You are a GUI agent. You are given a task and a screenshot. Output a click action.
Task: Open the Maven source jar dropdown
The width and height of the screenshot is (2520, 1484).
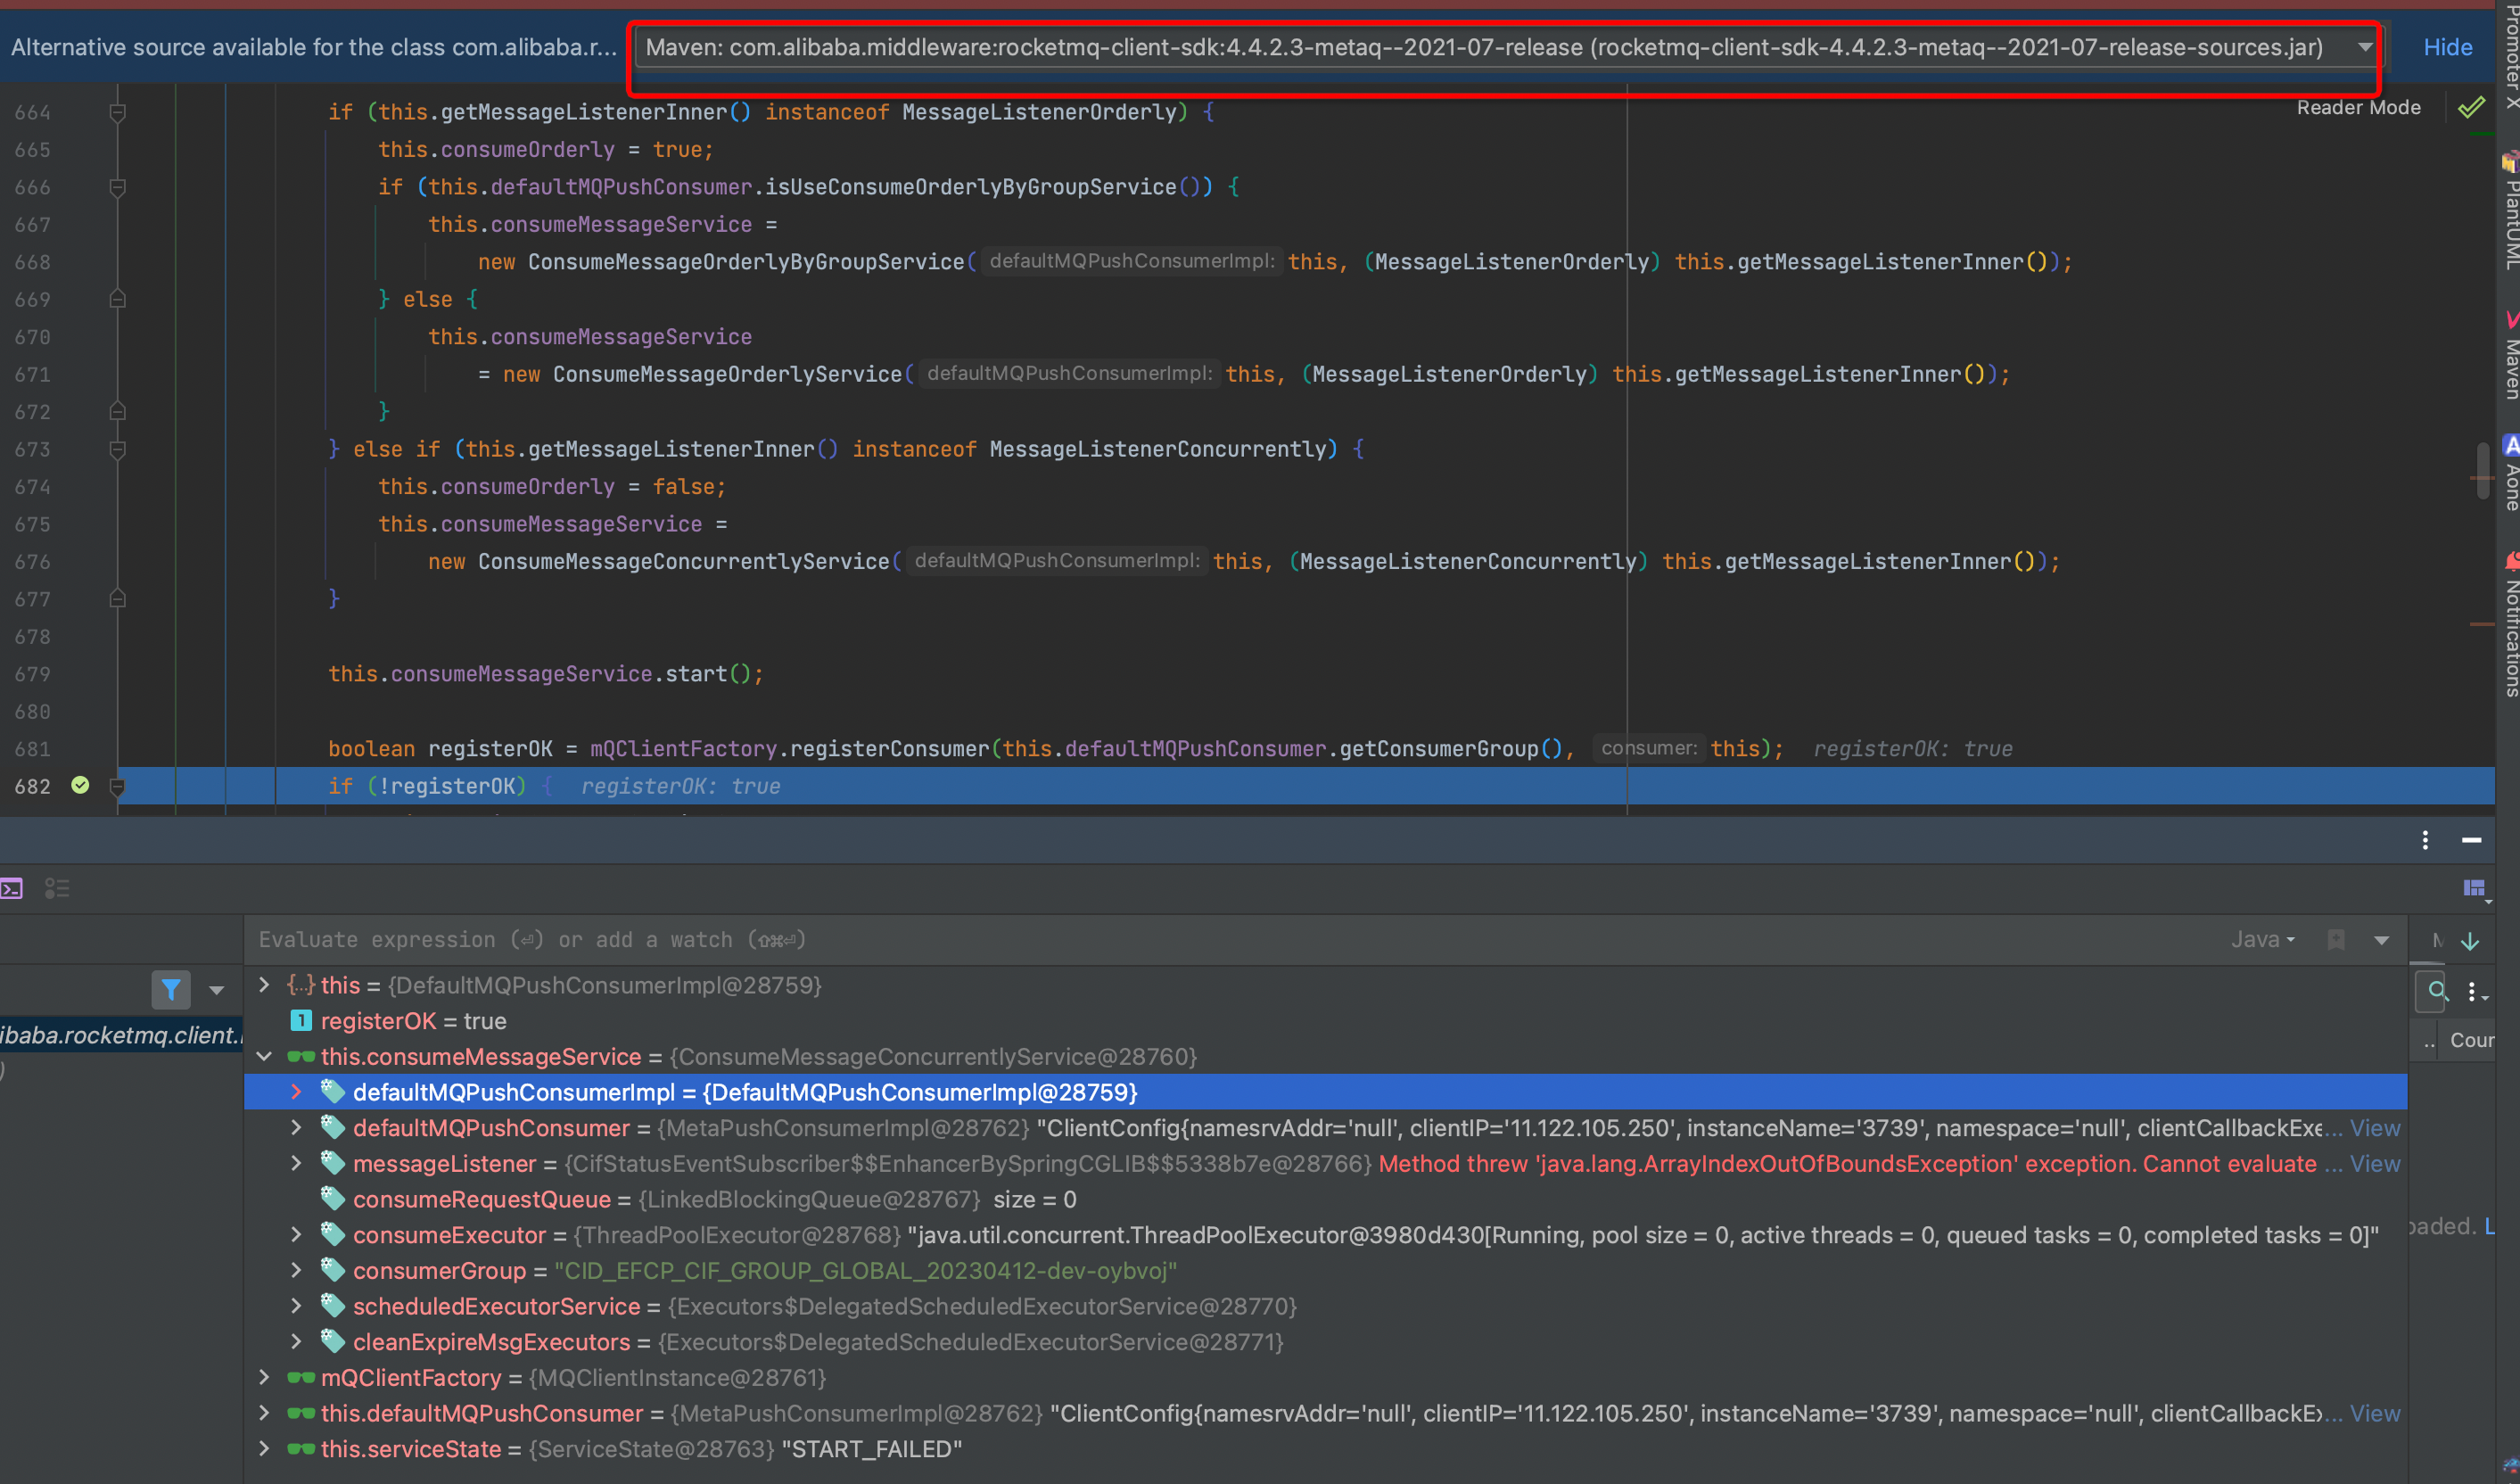coord(2364,47)
